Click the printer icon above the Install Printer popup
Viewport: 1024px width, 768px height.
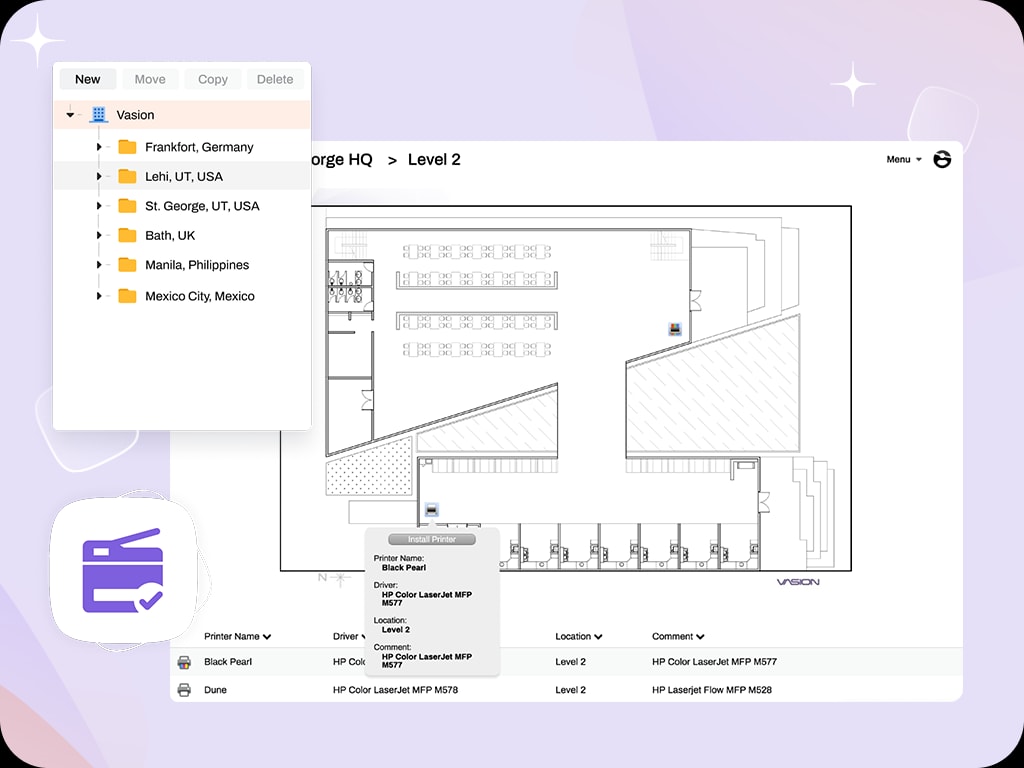[x=431, y=511]
